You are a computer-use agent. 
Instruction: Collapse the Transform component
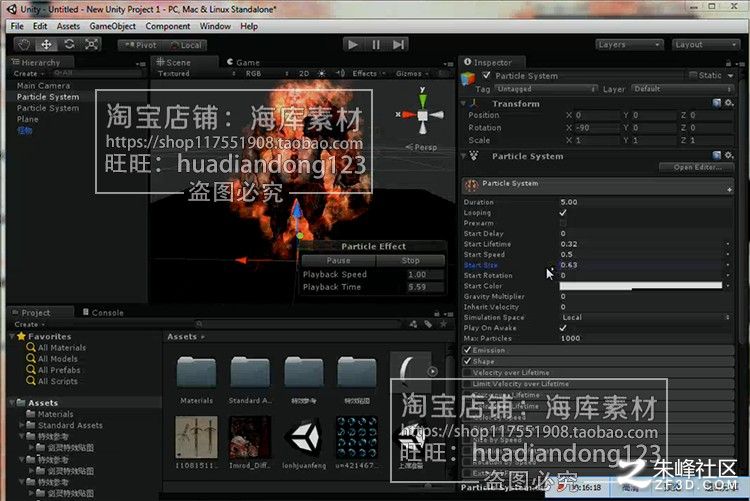pos(463,103)
